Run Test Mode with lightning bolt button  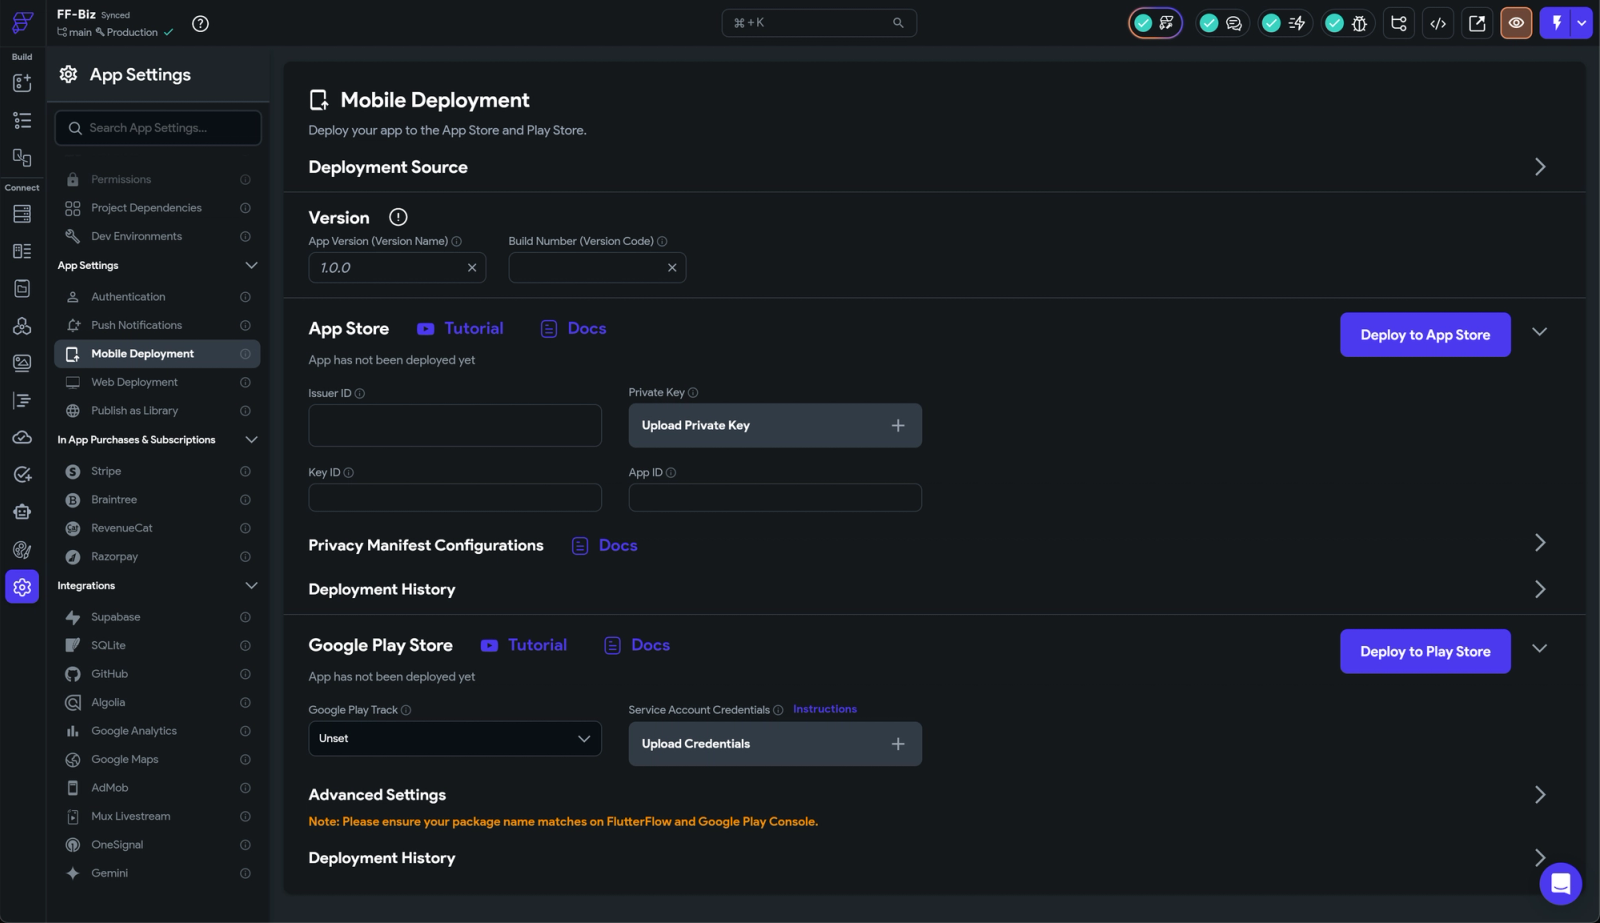1556,23
